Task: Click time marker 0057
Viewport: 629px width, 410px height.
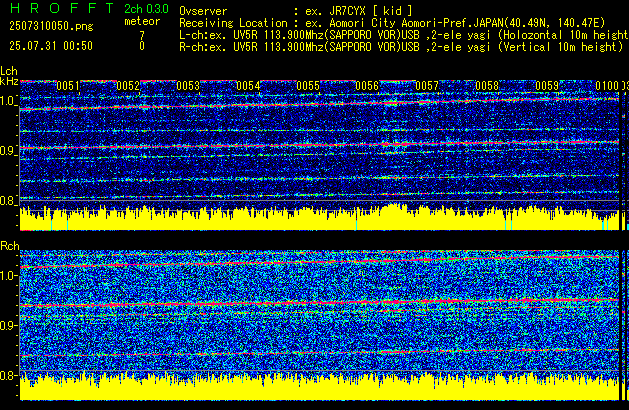Action: 427,86
